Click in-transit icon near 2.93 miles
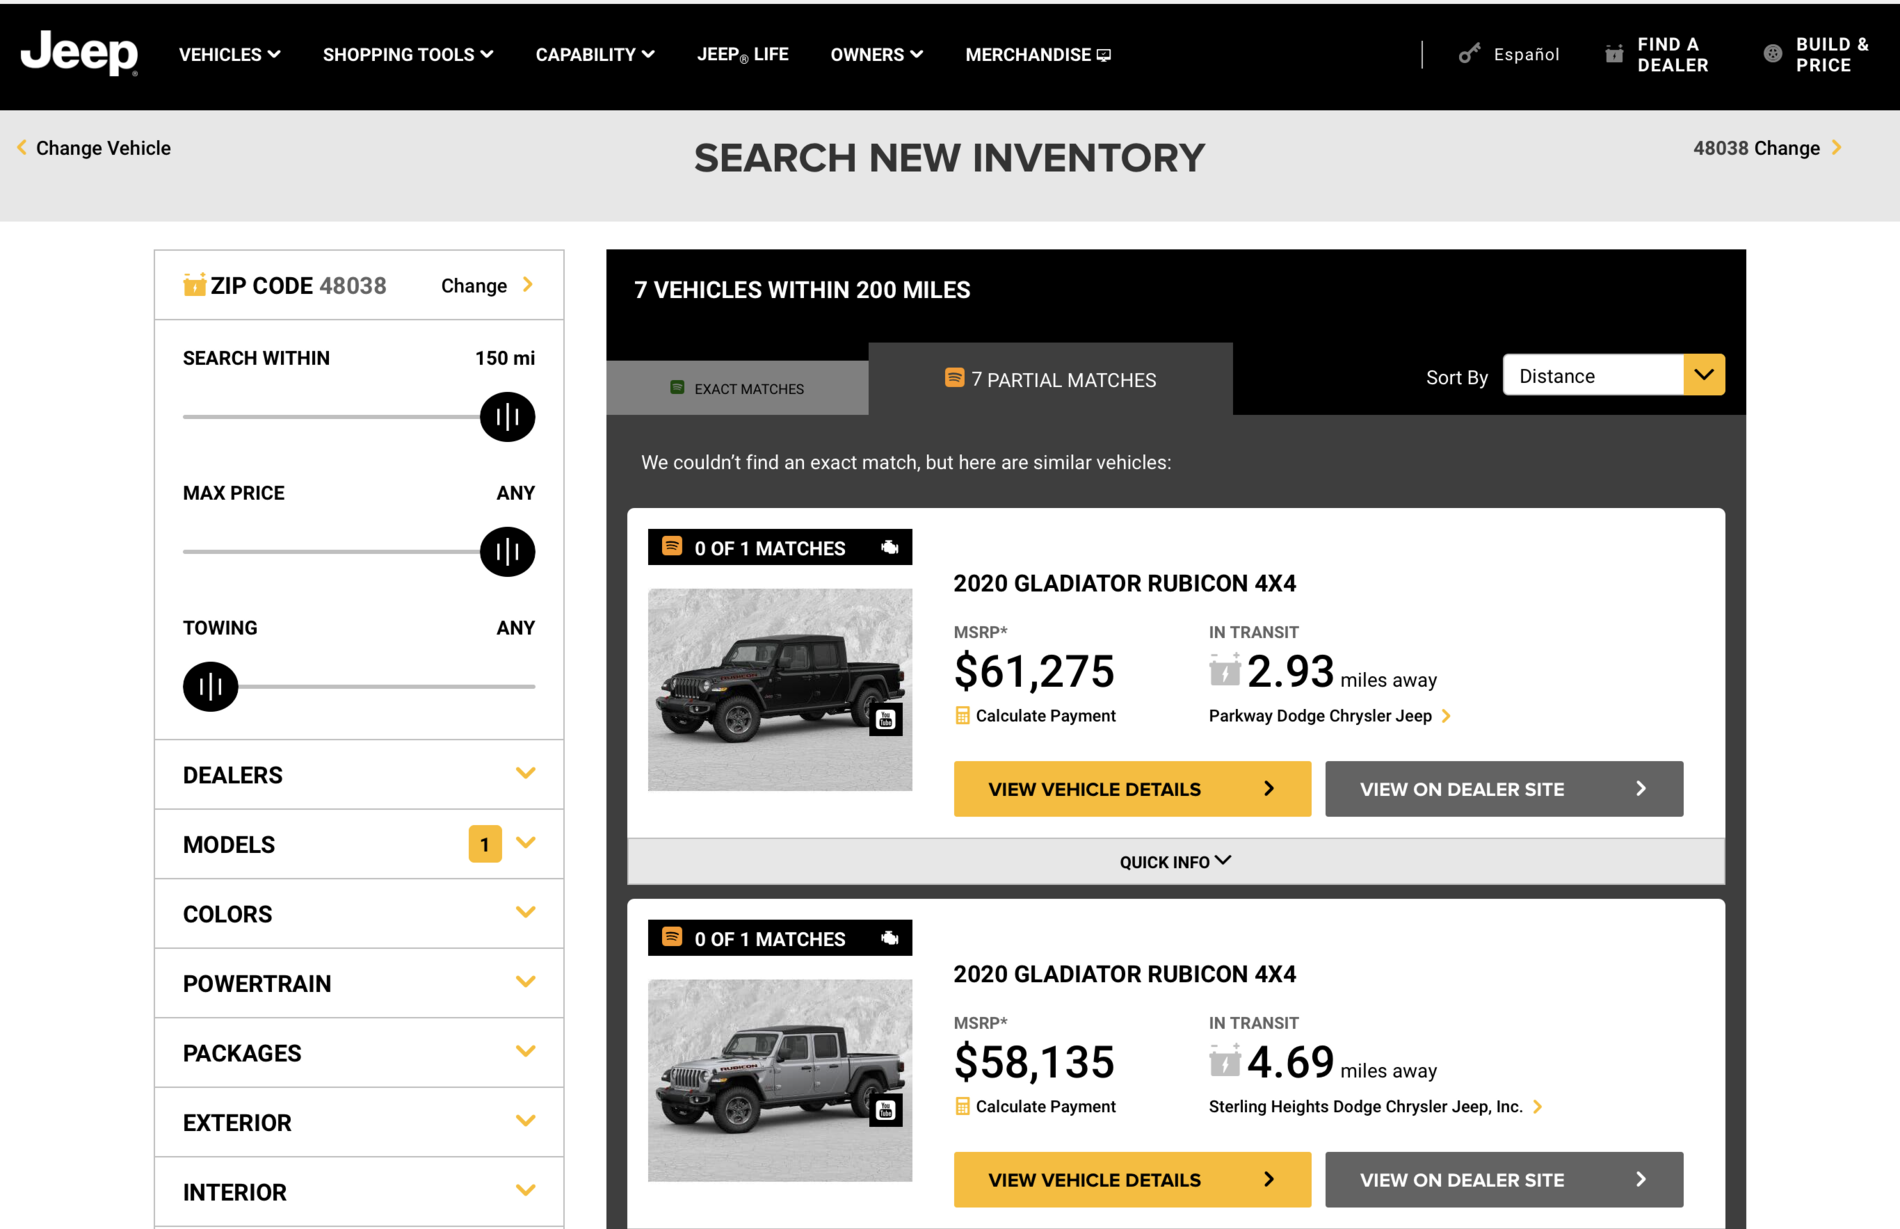 point(1224,671)
